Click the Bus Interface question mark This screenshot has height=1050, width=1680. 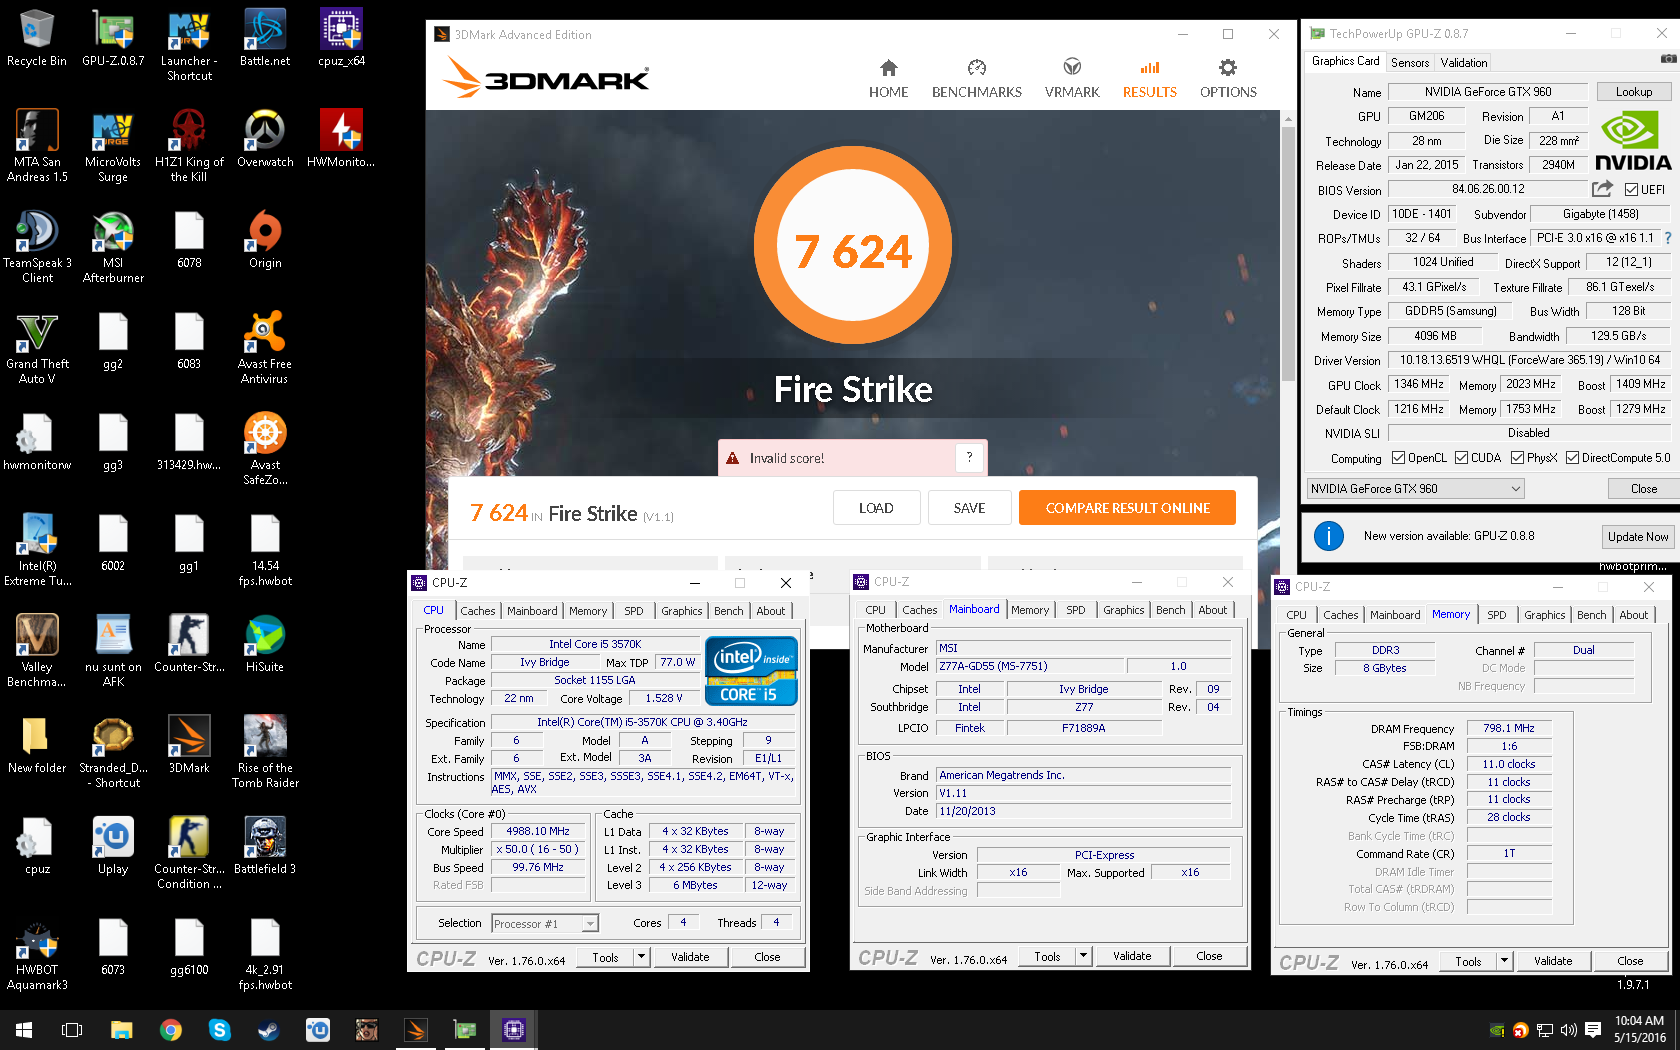coord(1668,238)
